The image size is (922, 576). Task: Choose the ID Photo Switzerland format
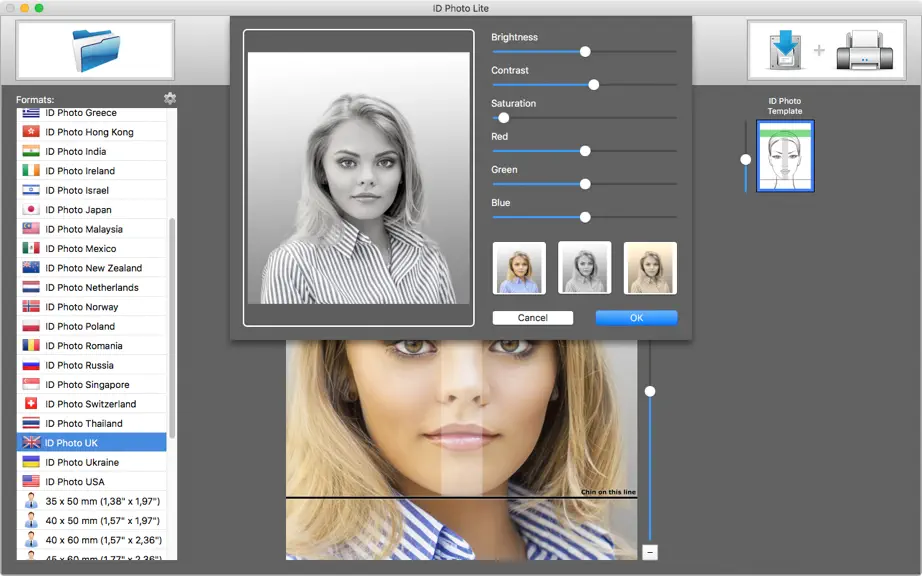[x=92, y=404]
